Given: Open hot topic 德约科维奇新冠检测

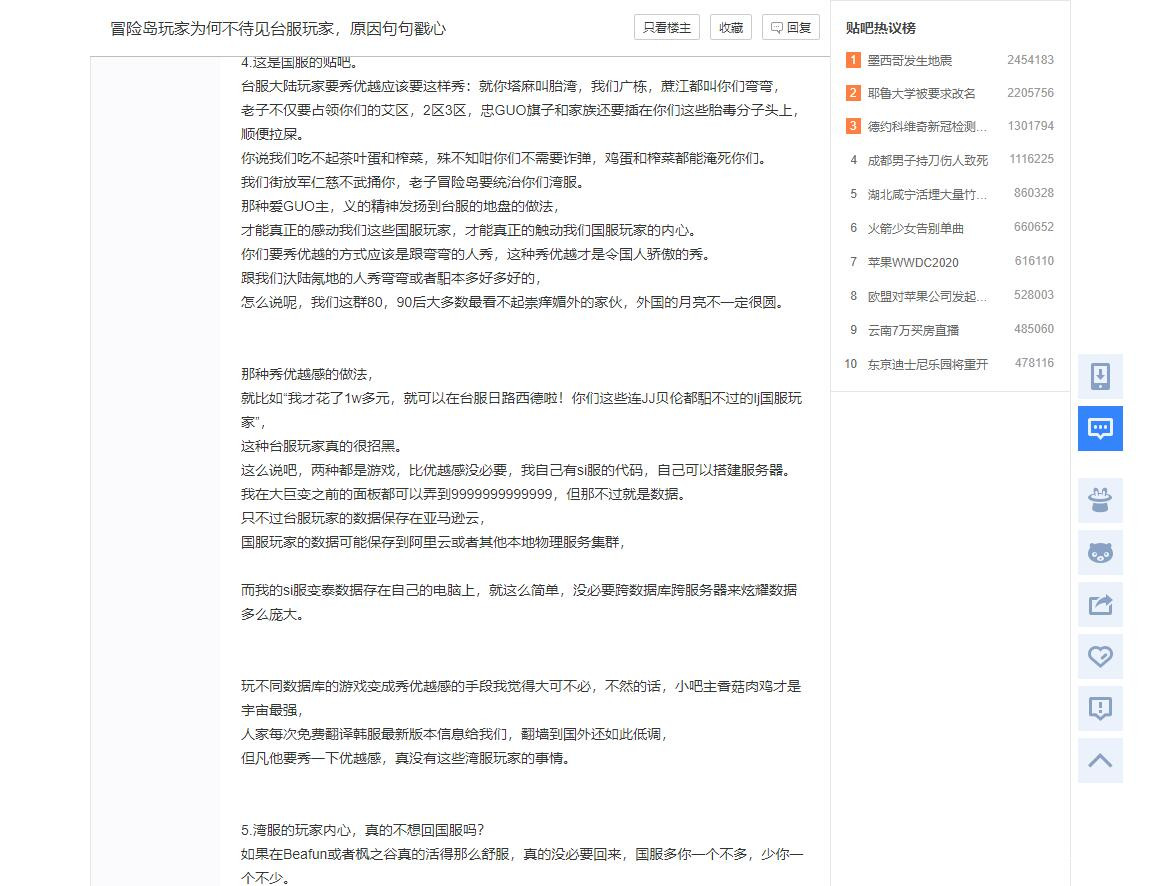Looking at the screenshot, I should (x=927, y=126).
